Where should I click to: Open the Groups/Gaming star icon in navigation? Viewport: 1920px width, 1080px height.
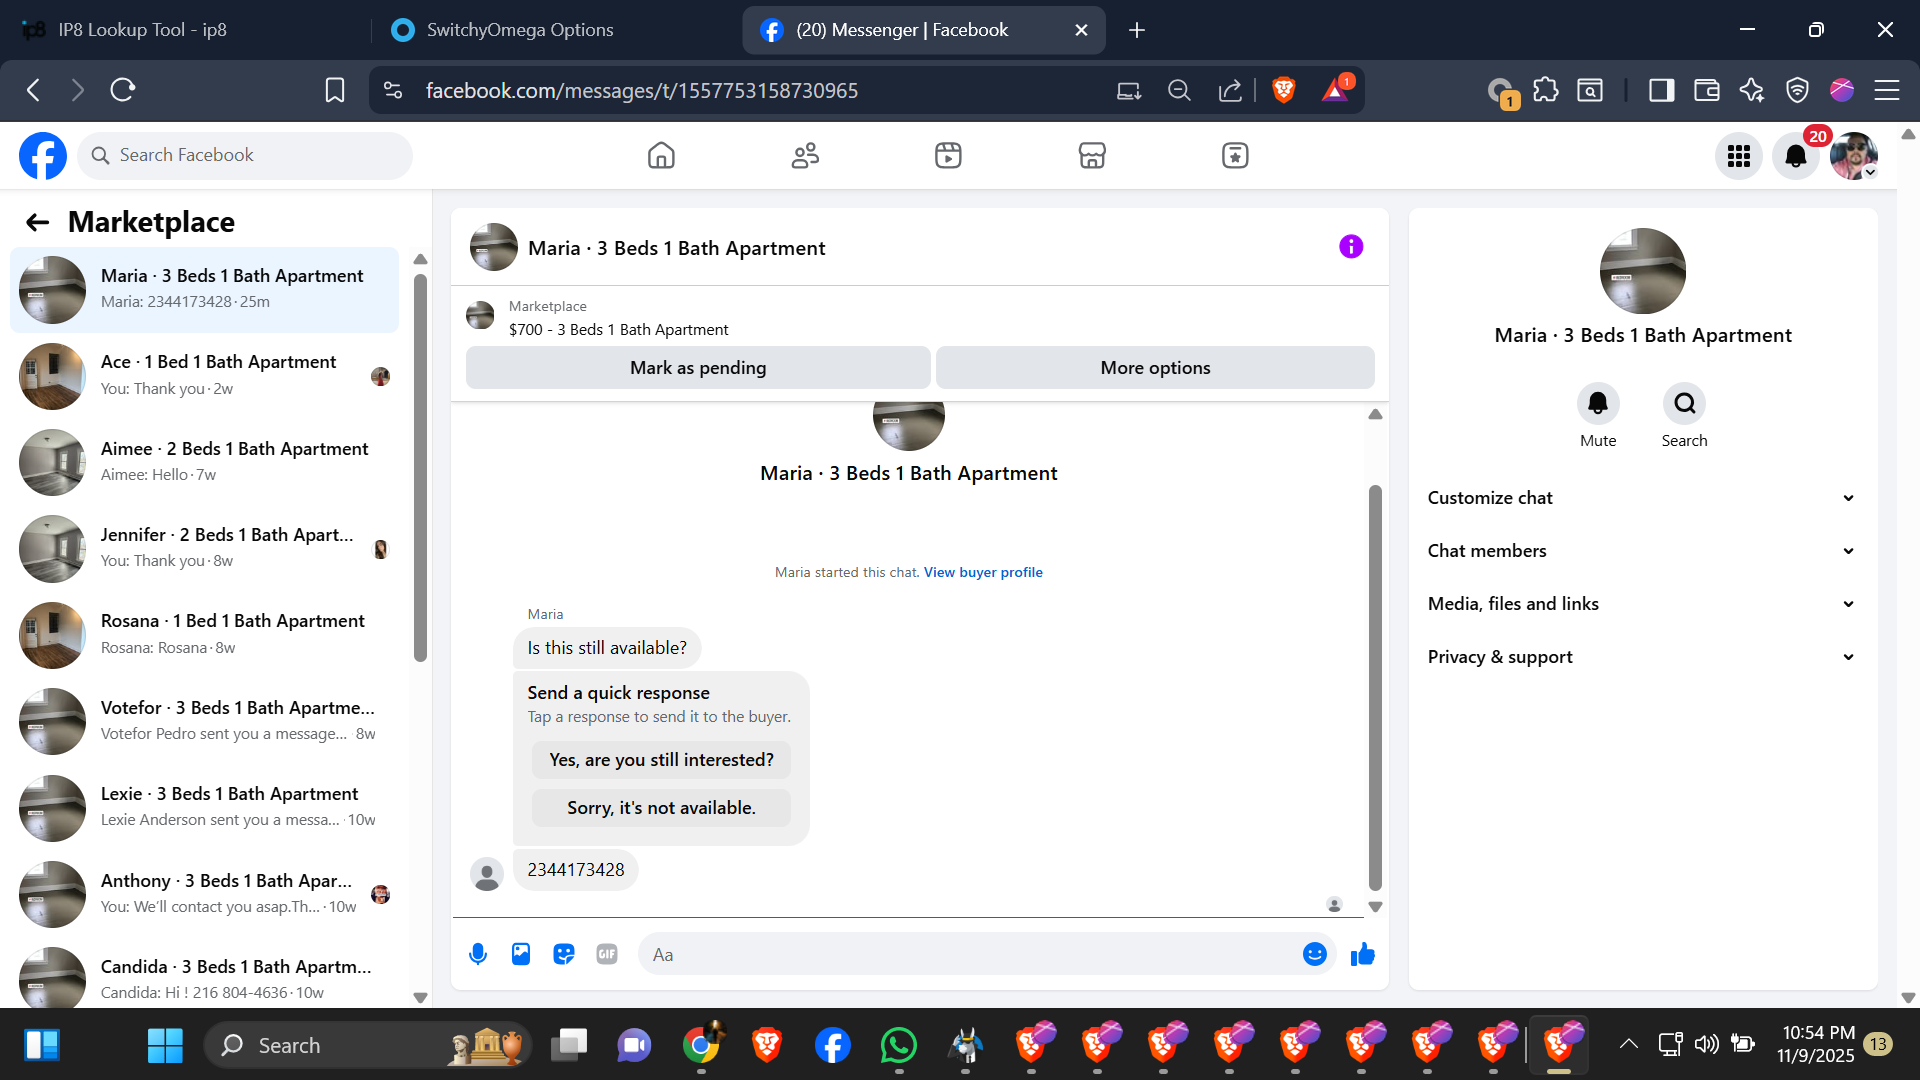pos(1235,155)
